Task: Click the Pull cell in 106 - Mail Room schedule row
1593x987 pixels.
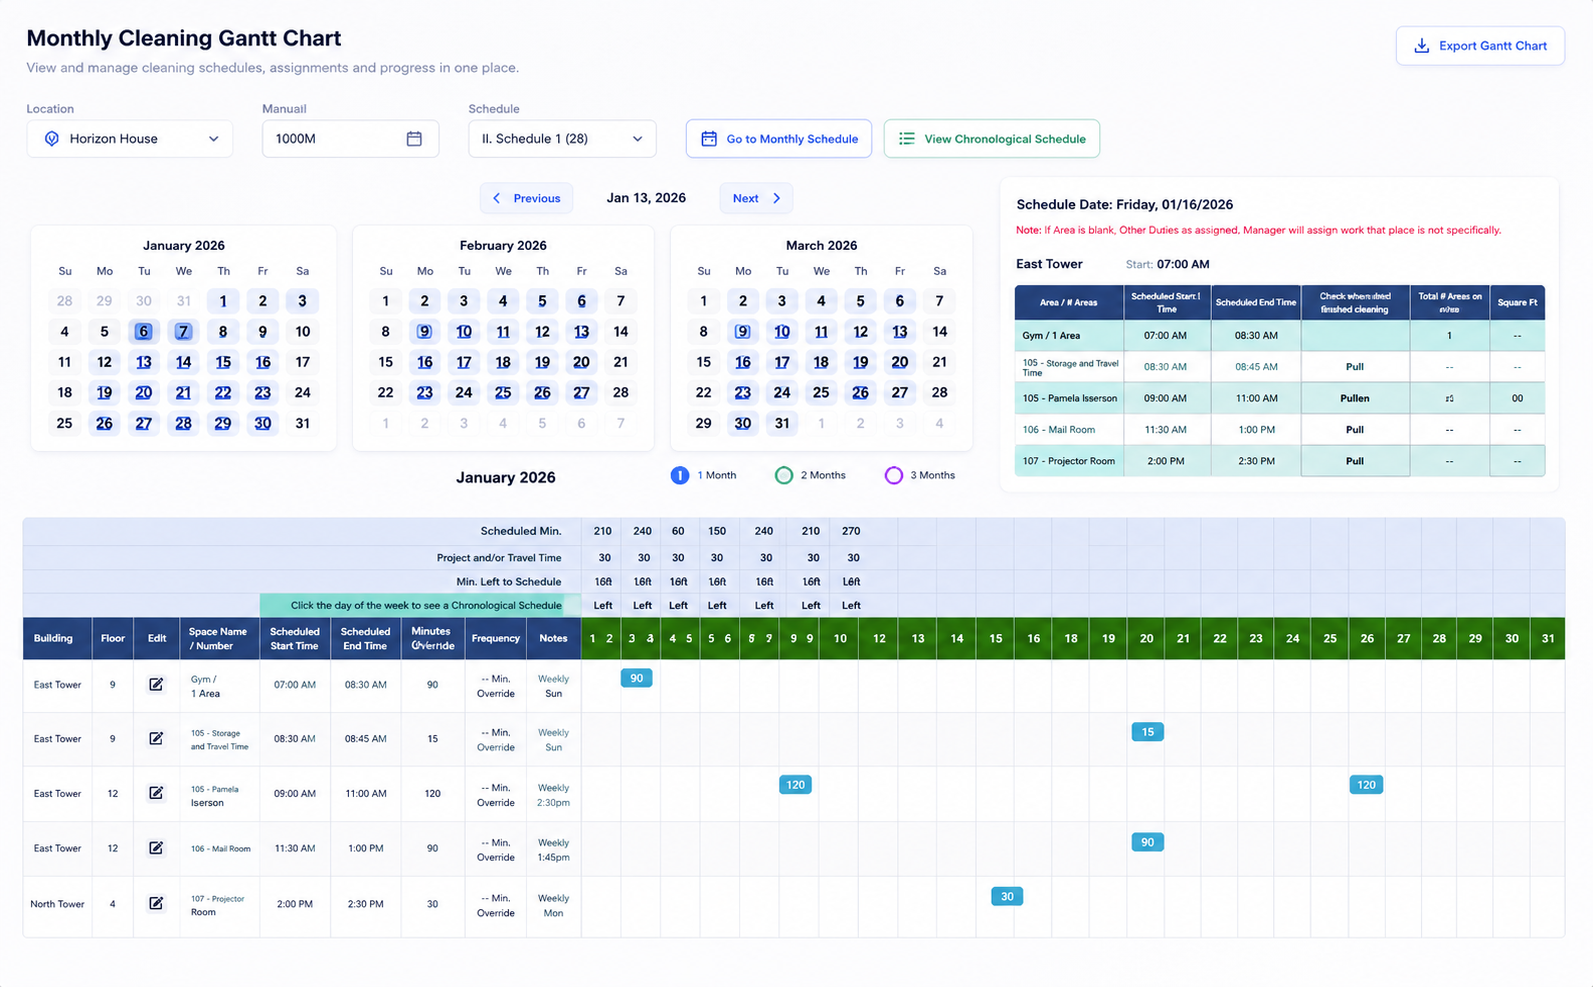Action: click(x=1355, y=430)
